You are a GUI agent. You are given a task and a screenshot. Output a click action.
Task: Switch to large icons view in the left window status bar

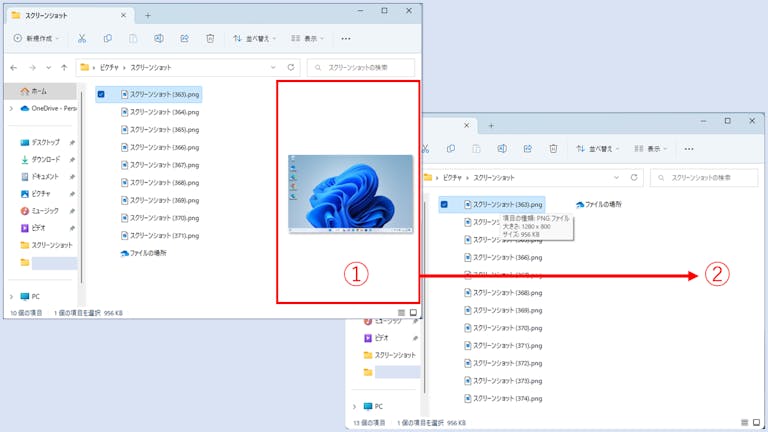click(413, 313)
